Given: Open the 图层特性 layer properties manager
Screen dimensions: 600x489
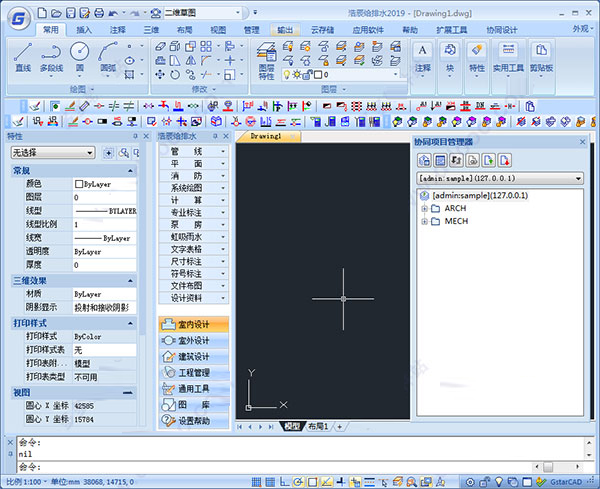Looking at the screenshot, I should click(x=266, y=61).
